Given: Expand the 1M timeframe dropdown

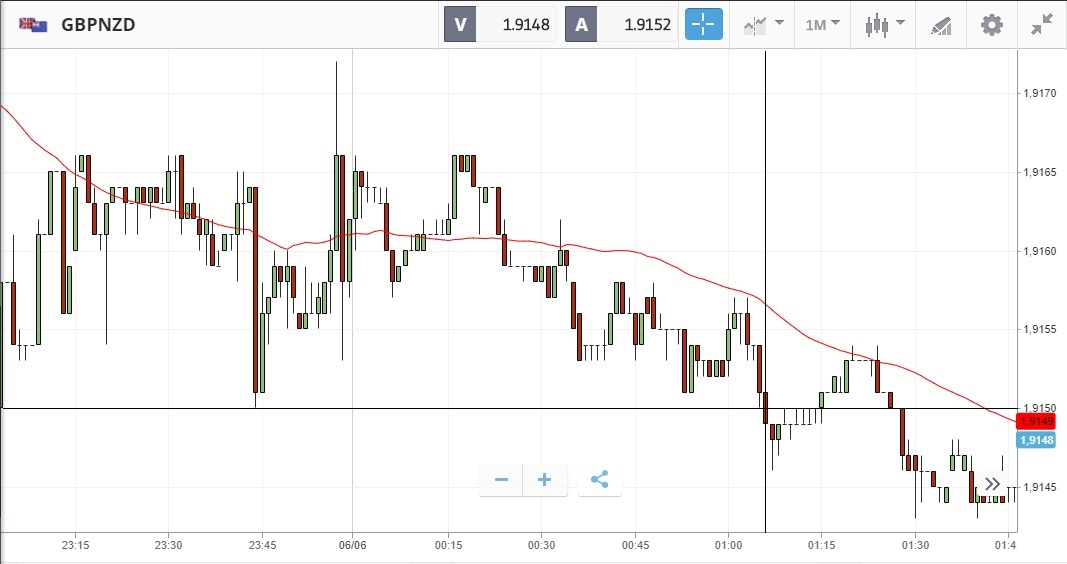Looking at the screenshot, I should (822, 24).
